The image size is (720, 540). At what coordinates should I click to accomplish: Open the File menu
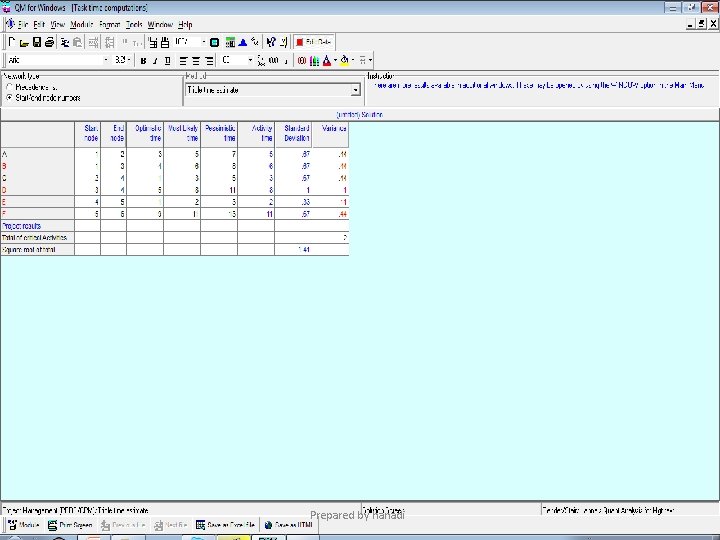[x=23, y=25]
